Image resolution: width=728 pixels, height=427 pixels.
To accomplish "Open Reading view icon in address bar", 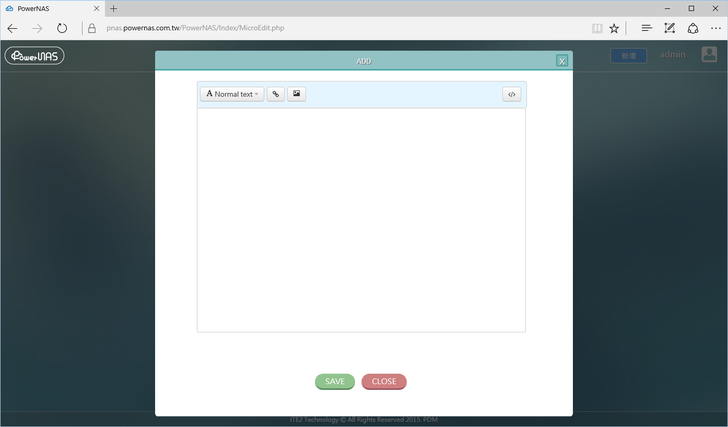I will click(x=597, y=28).
